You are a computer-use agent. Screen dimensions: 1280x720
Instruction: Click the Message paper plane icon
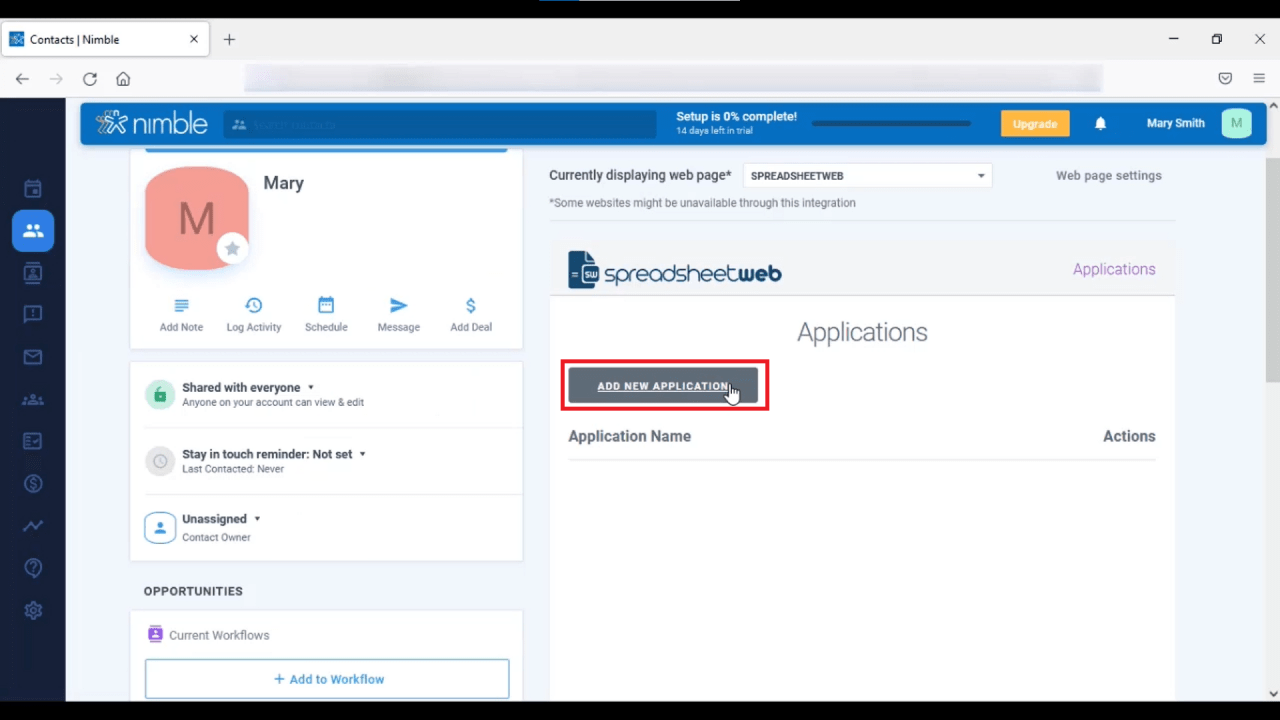tap(398, 306)
